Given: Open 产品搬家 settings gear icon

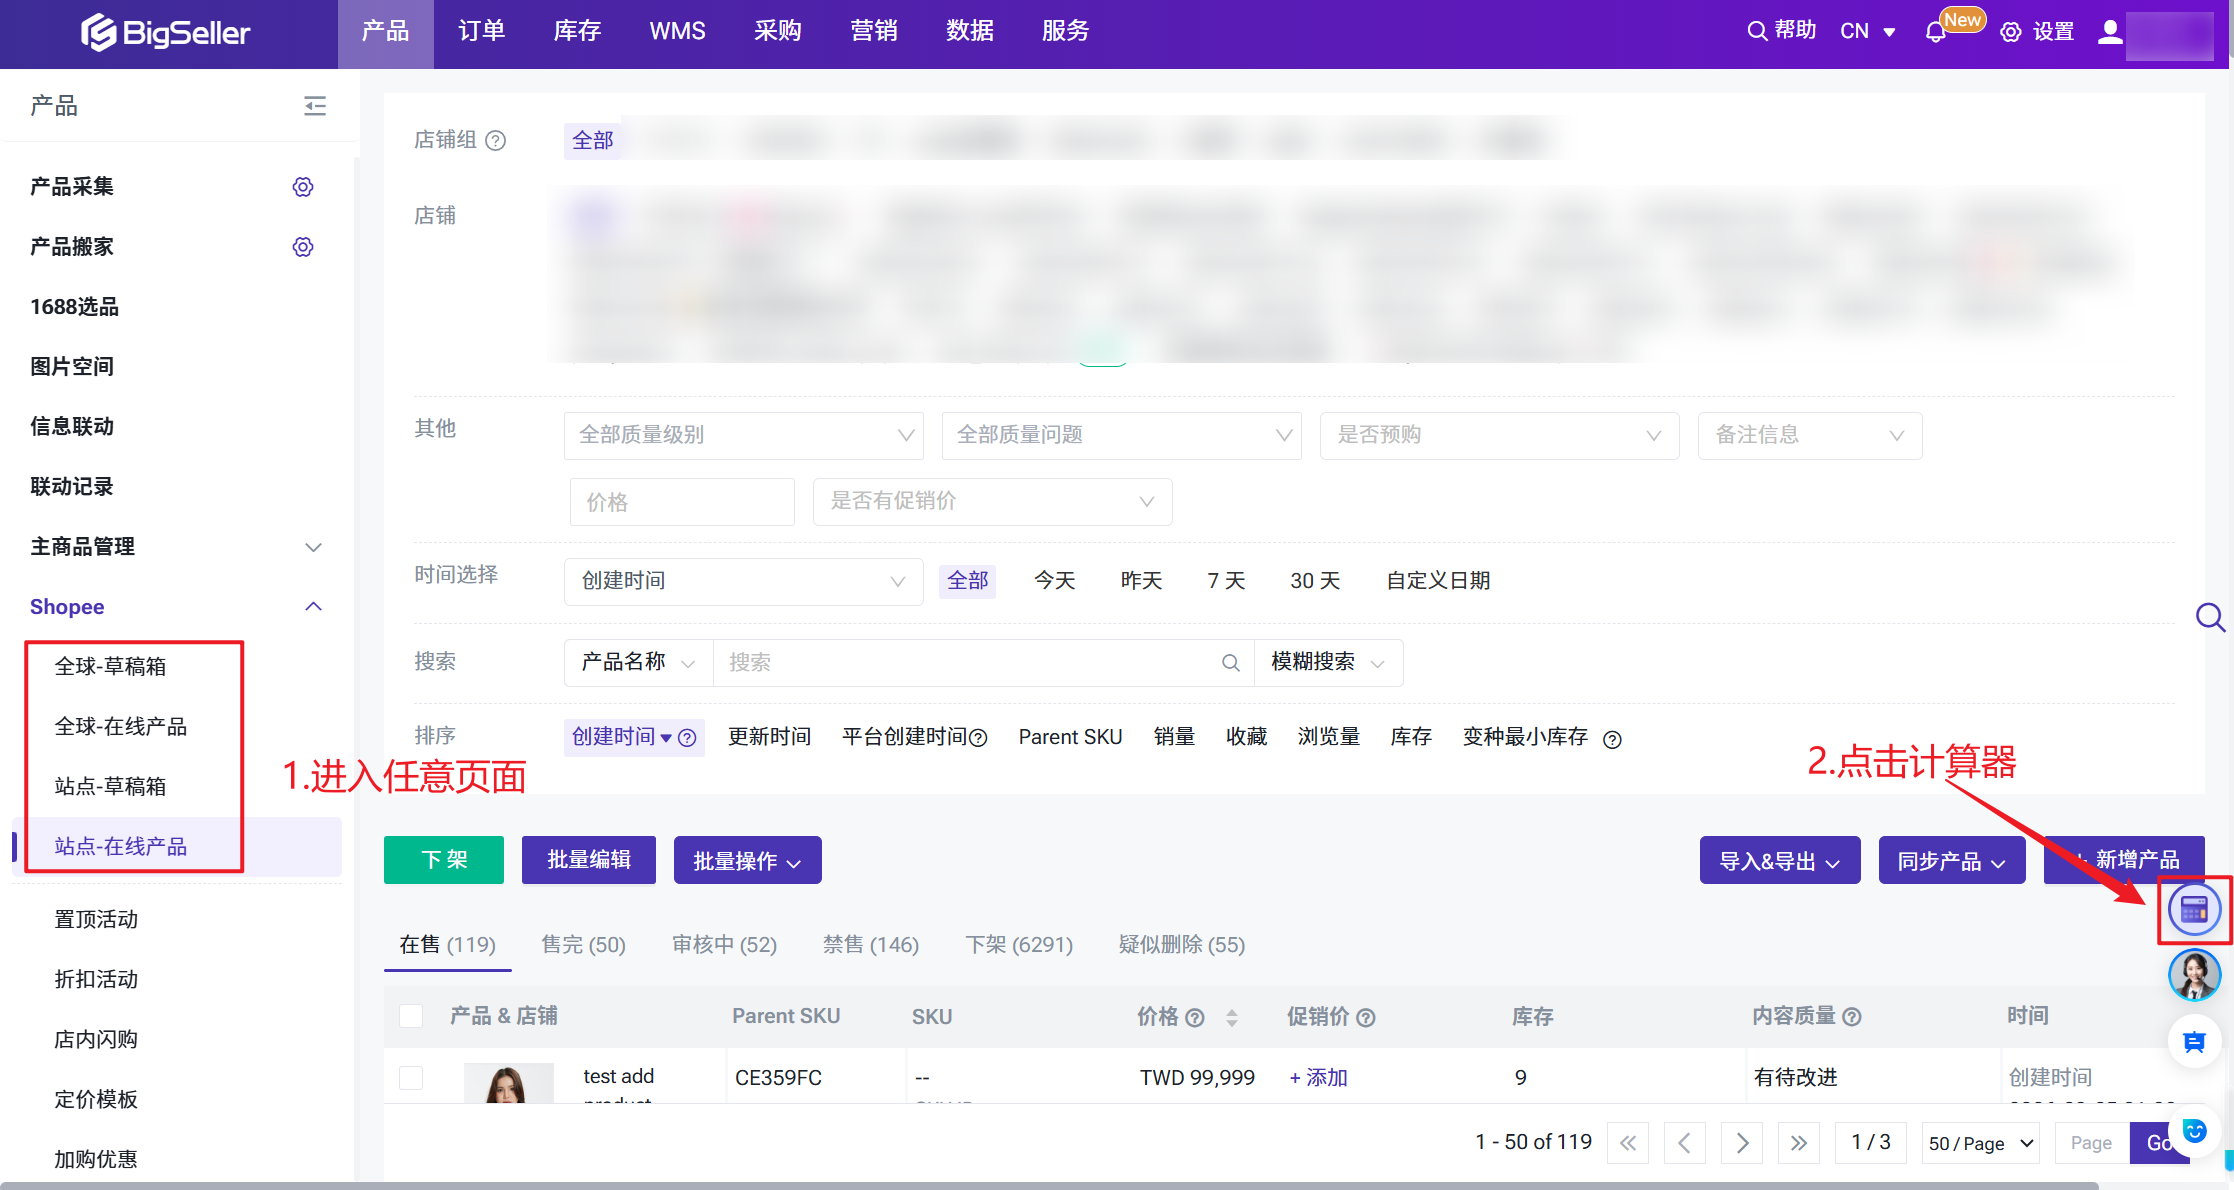Looking at the screenshot, I should pyautogui.click(x=303, y=247).
